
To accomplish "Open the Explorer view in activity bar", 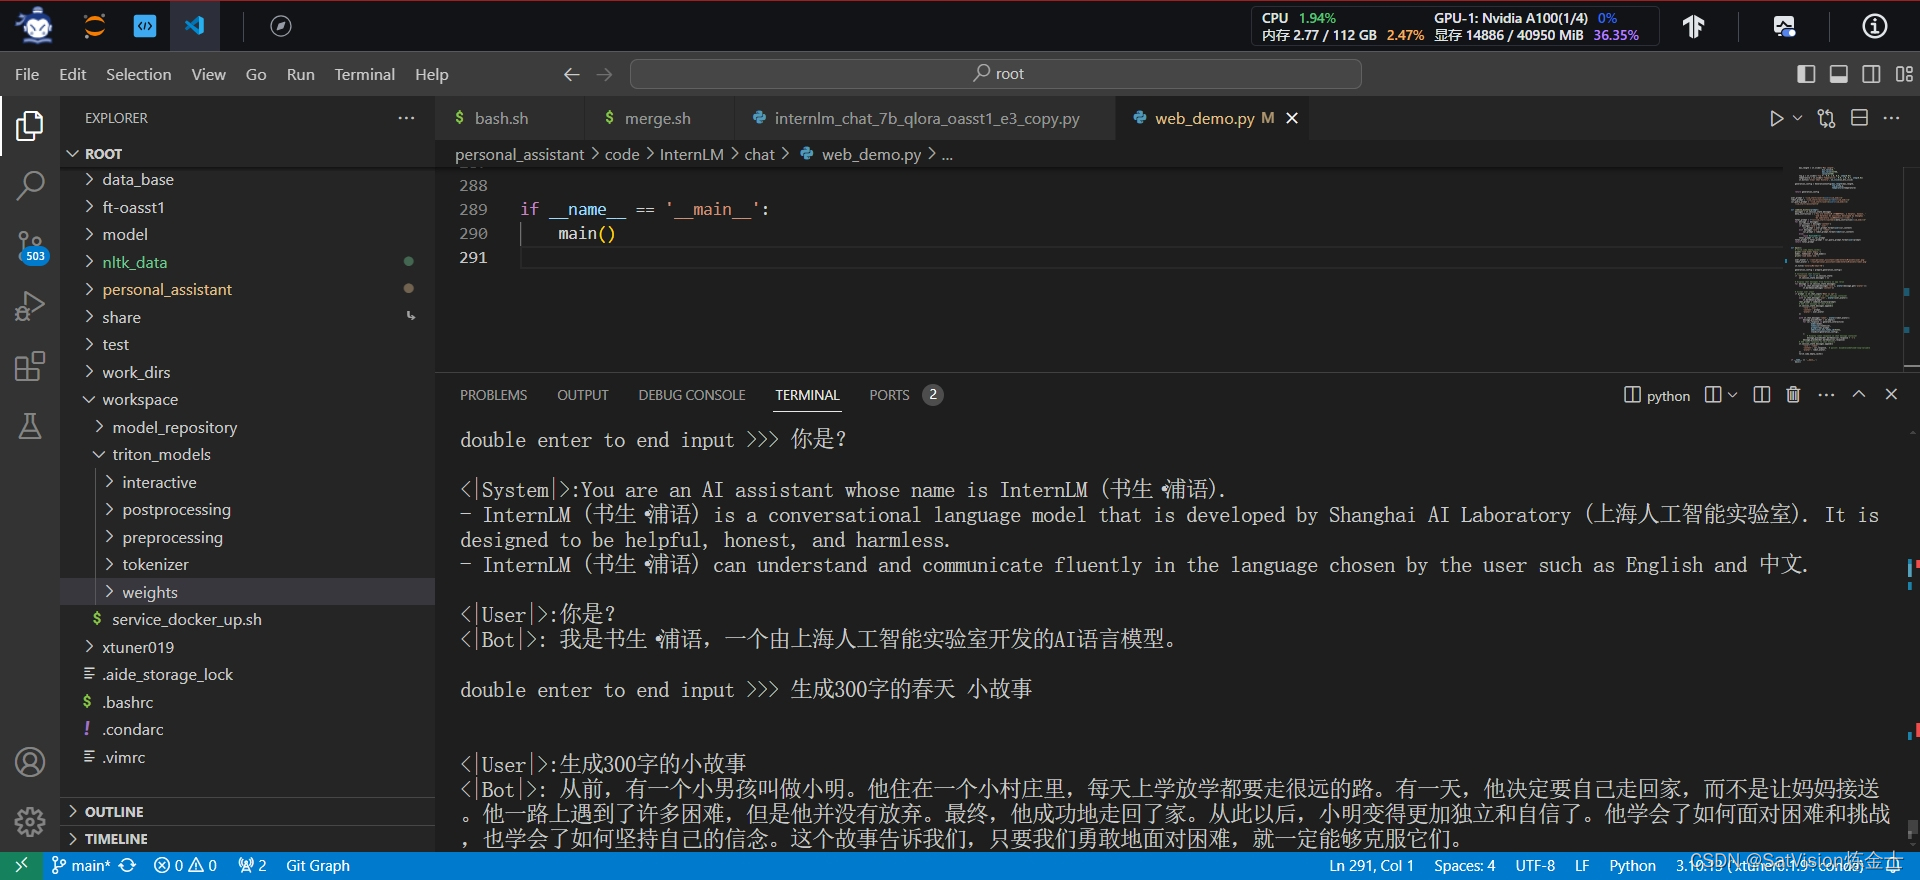I will (x=30, y=126).
